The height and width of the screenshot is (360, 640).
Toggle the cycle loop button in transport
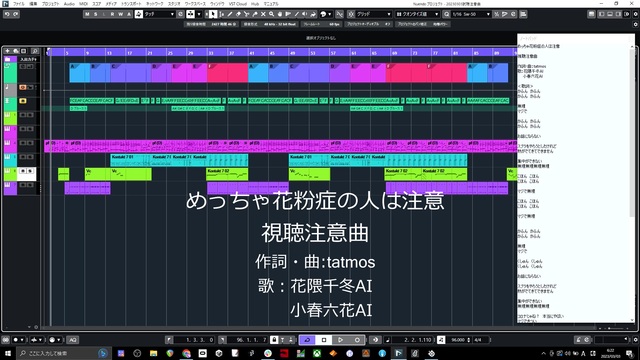point(307,340)
